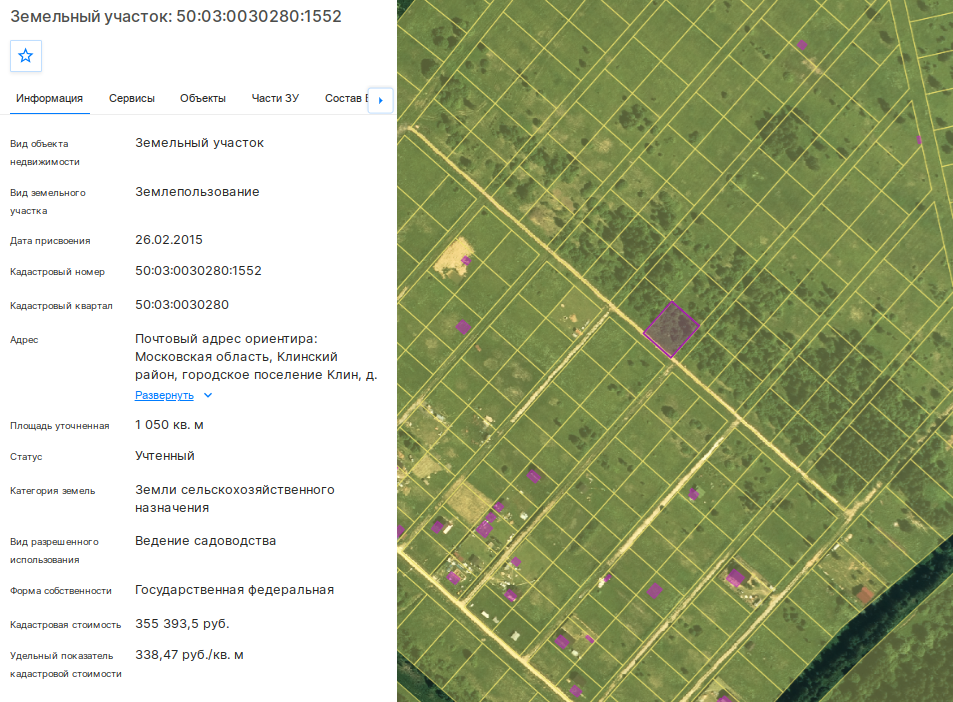This screenshot has width=953, height=702.
Task: Click the parcel title heading text
Action: pyautogui.click(x=176, y=16)
